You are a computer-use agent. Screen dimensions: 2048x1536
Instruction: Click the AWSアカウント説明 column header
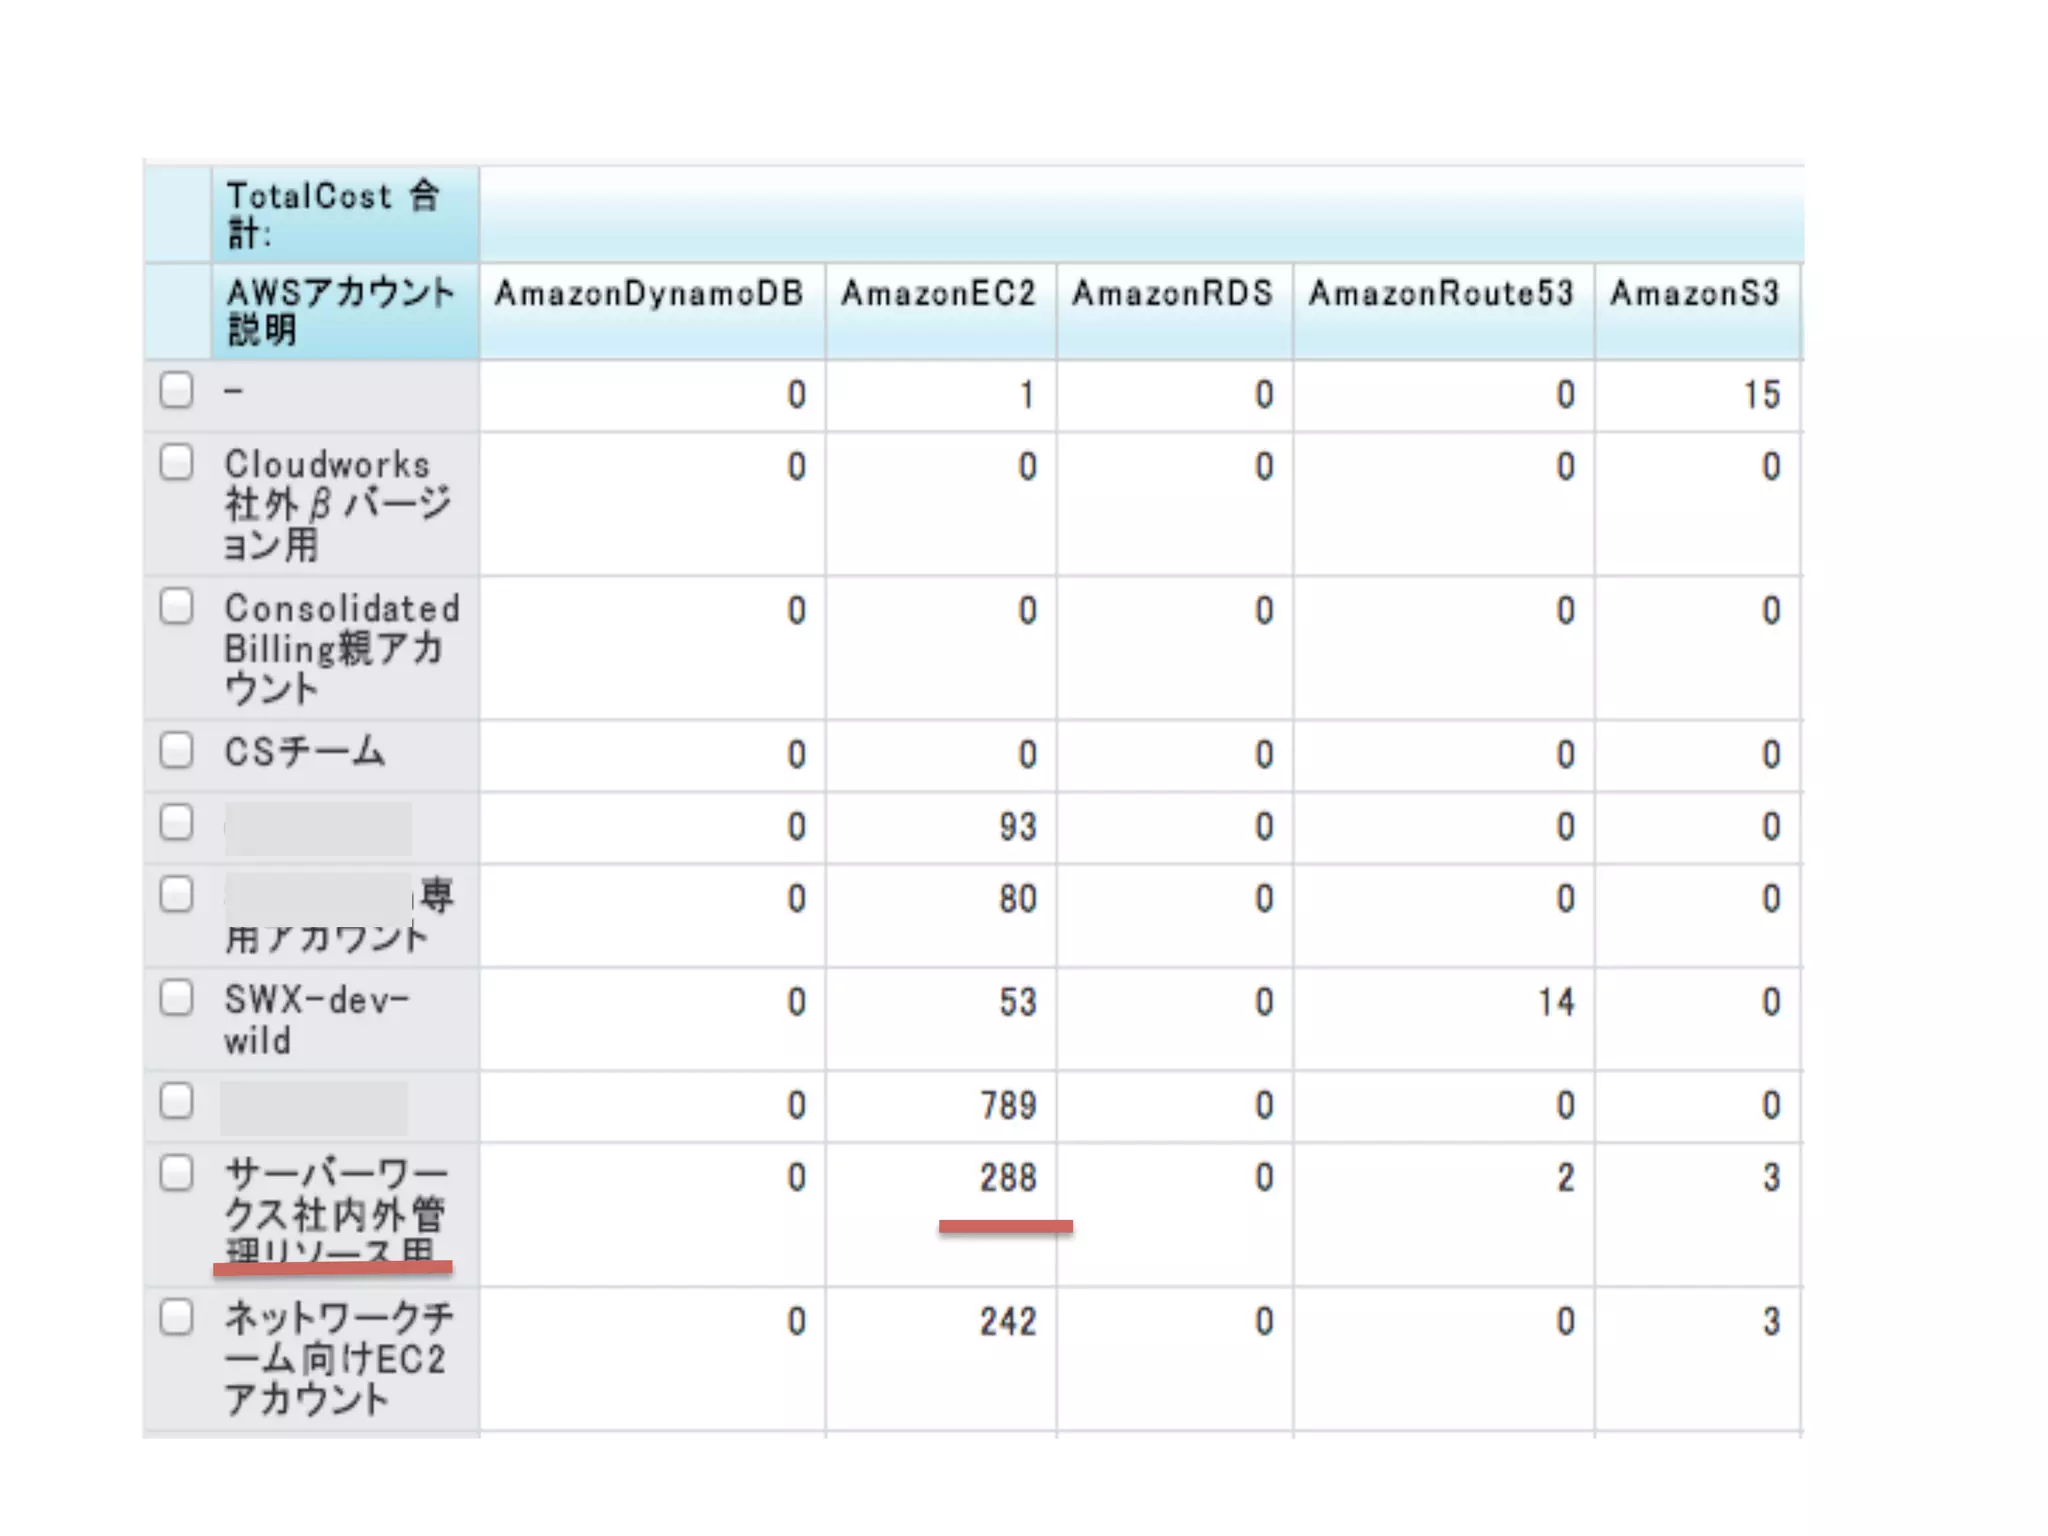pos(340,311)
